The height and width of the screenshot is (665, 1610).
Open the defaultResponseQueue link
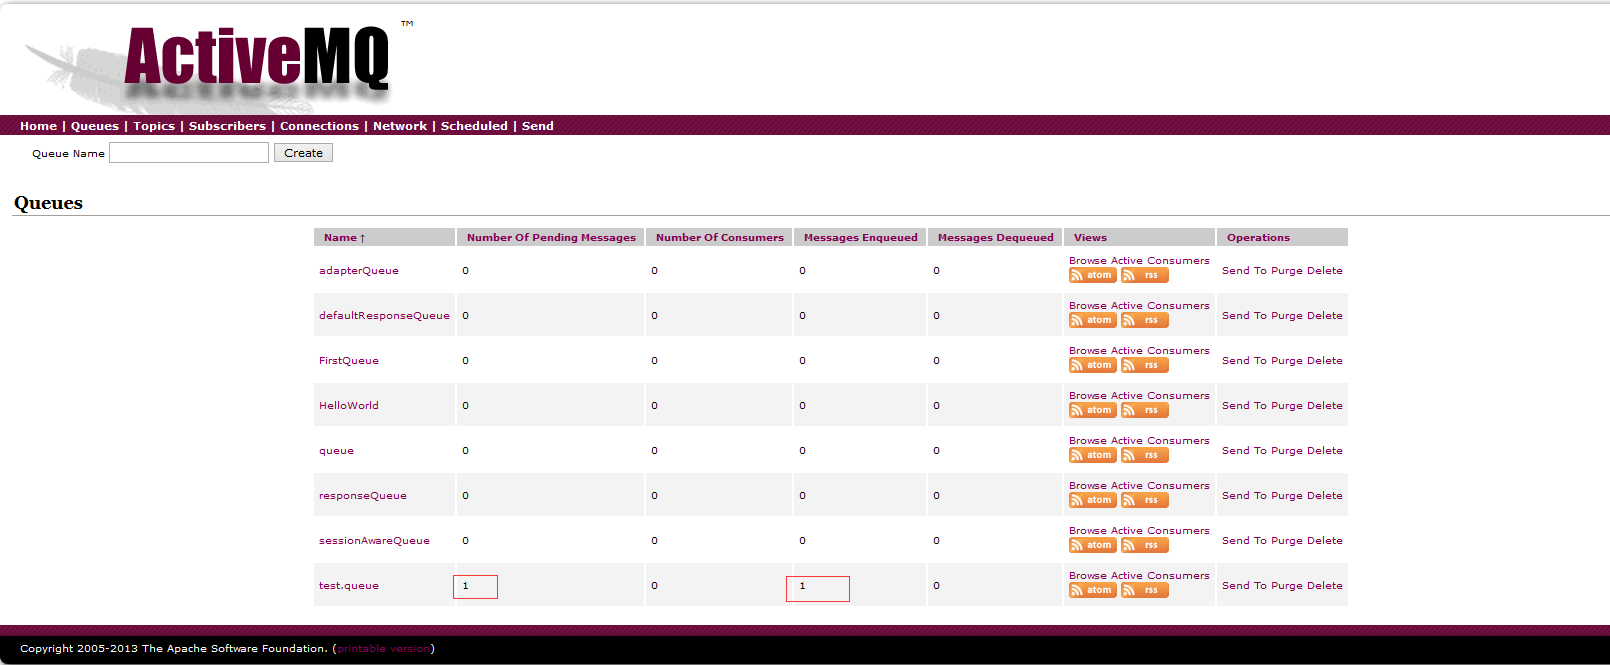(384, 316)
